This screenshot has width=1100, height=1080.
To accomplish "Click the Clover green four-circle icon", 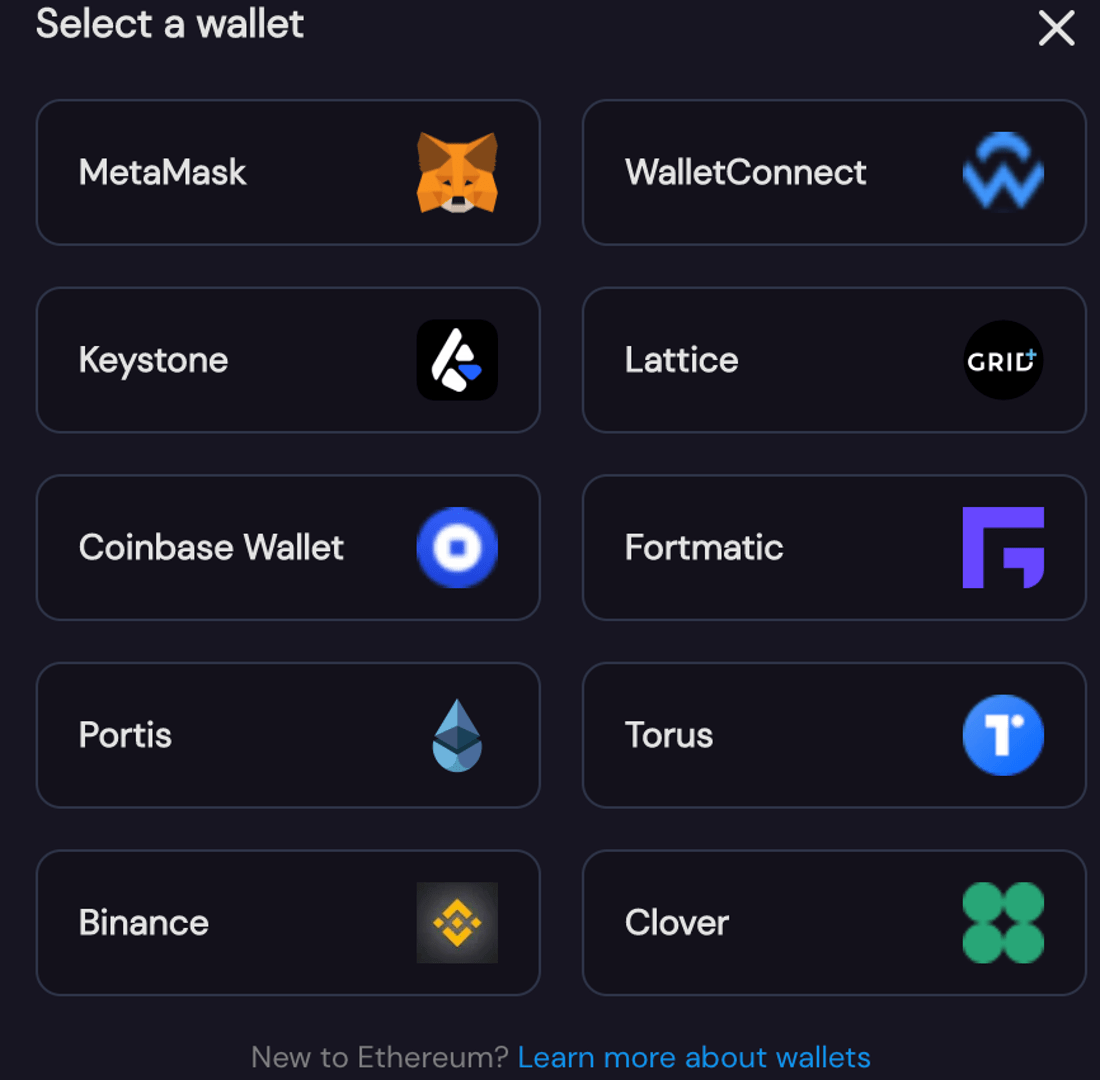I will (x=1003, y=923).
